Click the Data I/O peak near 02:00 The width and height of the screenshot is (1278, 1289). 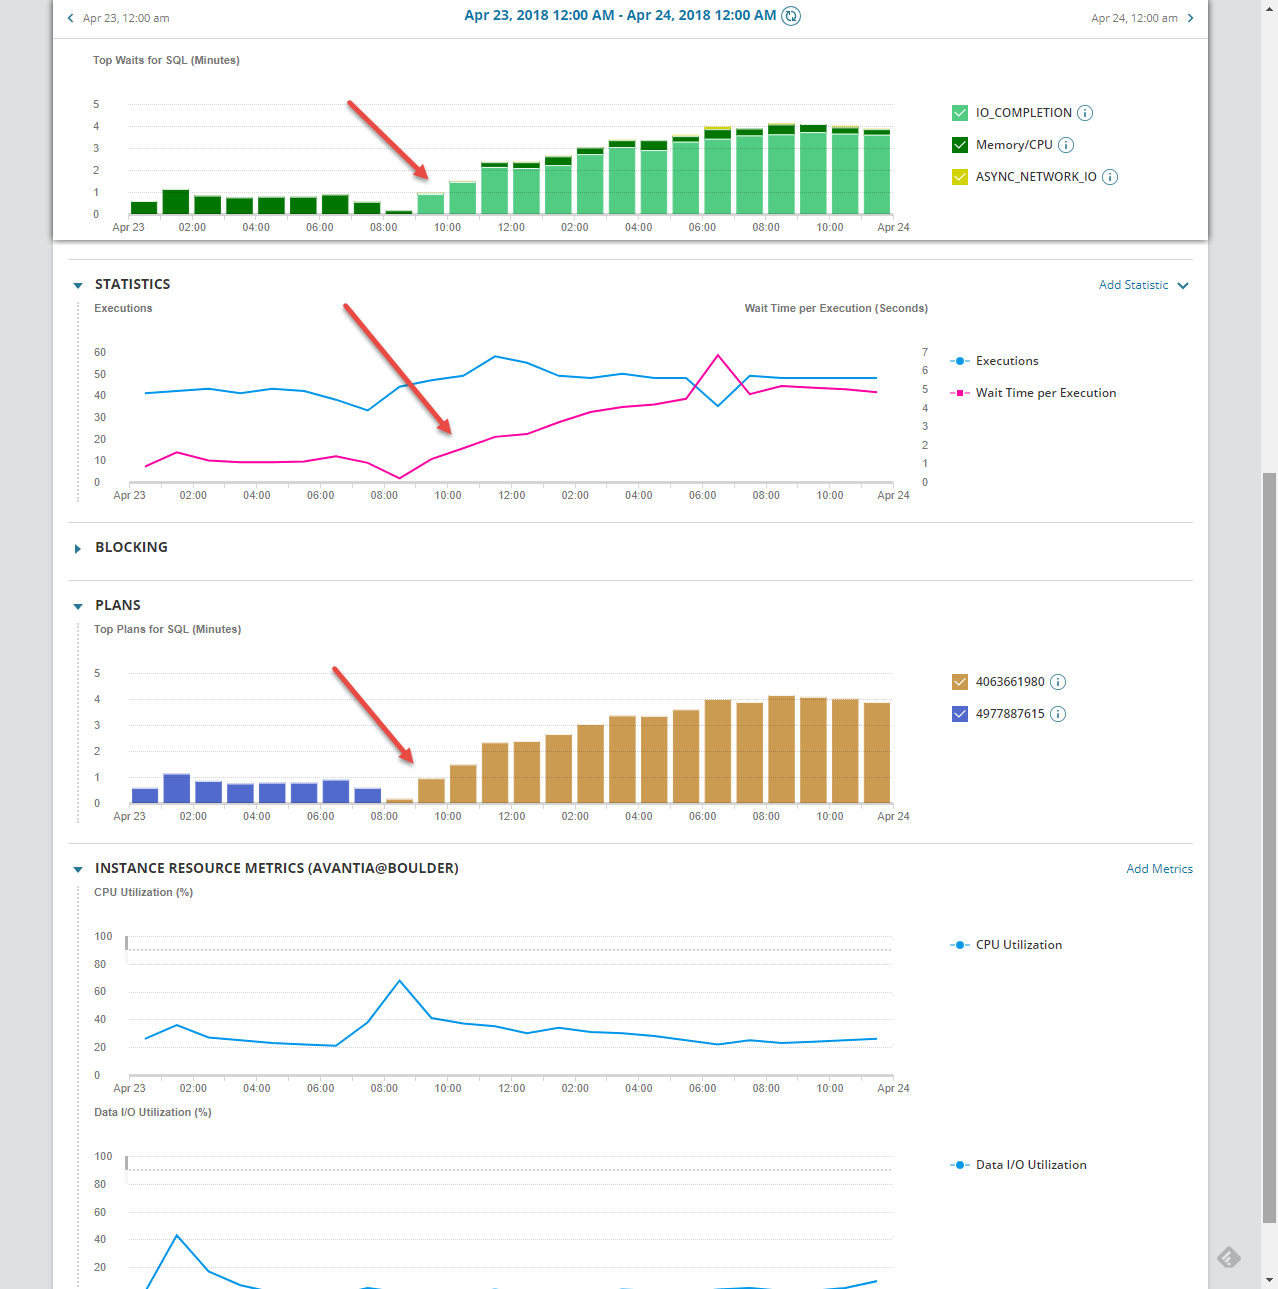[x=177, y=1236]
